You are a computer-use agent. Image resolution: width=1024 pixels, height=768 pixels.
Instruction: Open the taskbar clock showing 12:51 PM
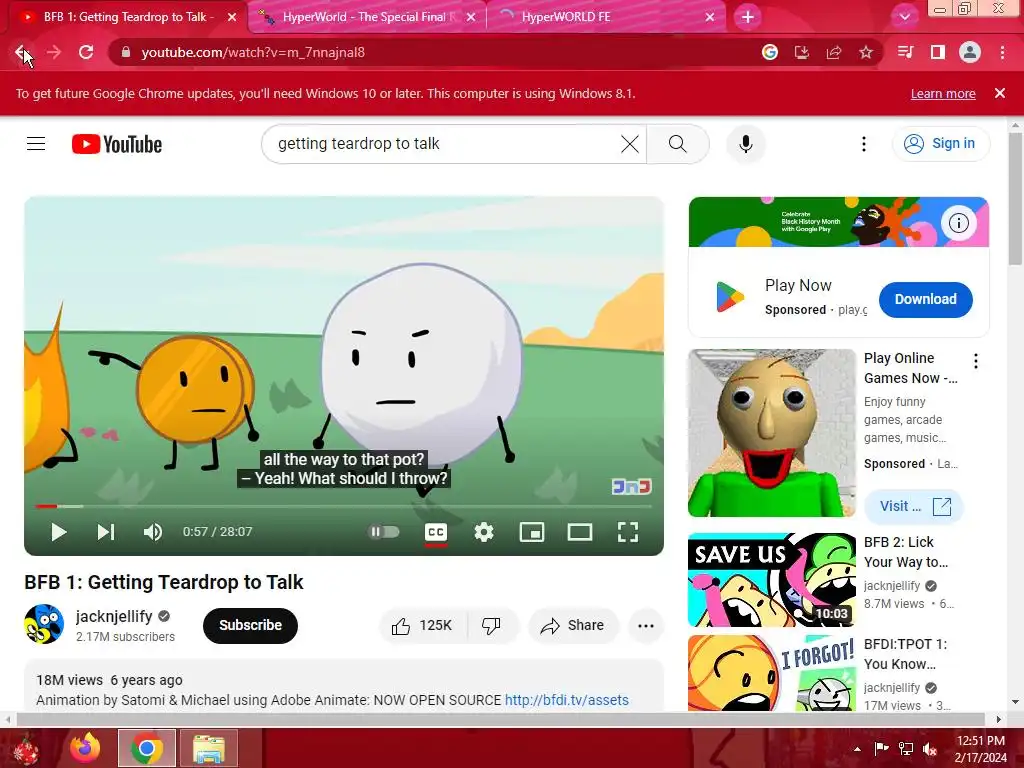[x=980, y=748]
